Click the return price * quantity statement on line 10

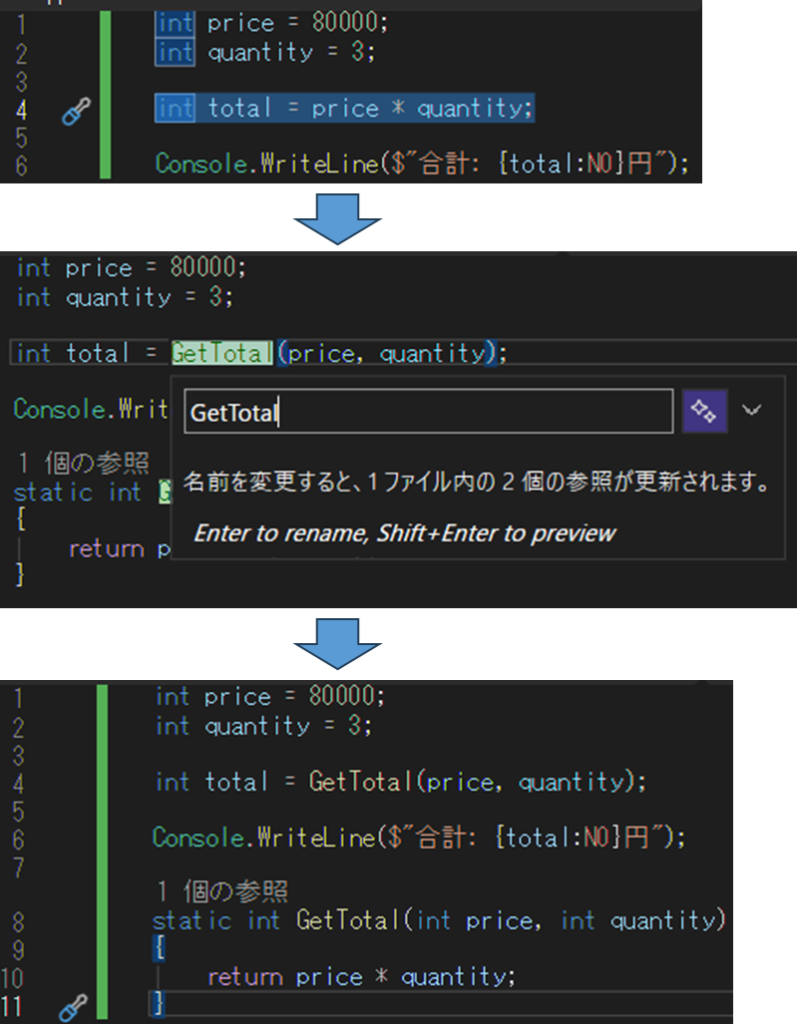357,976
